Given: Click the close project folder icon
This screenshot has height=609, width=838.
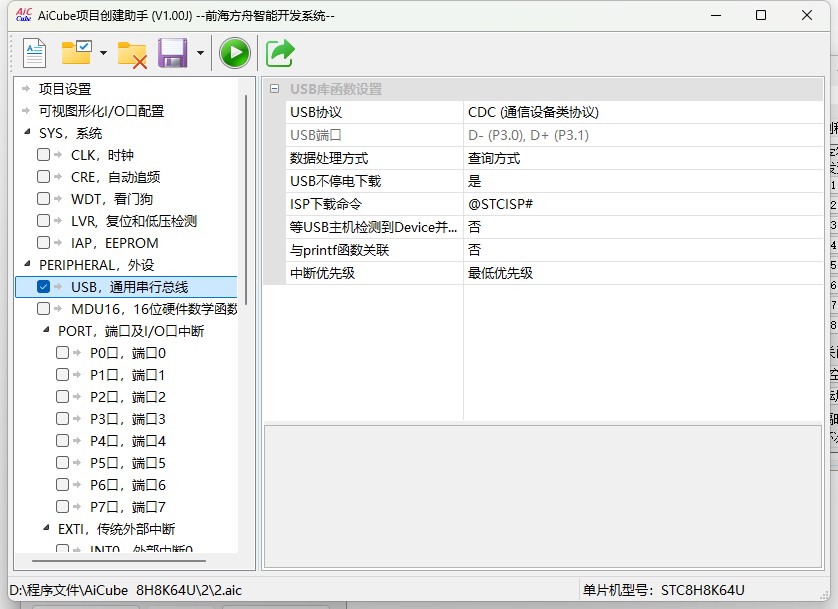Looking at the screenshot, I should (x=132, y=54).
